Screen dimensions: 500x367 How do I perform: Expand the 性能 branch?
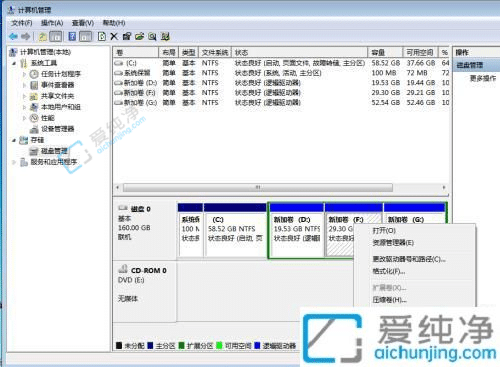[x=24, y=118]
